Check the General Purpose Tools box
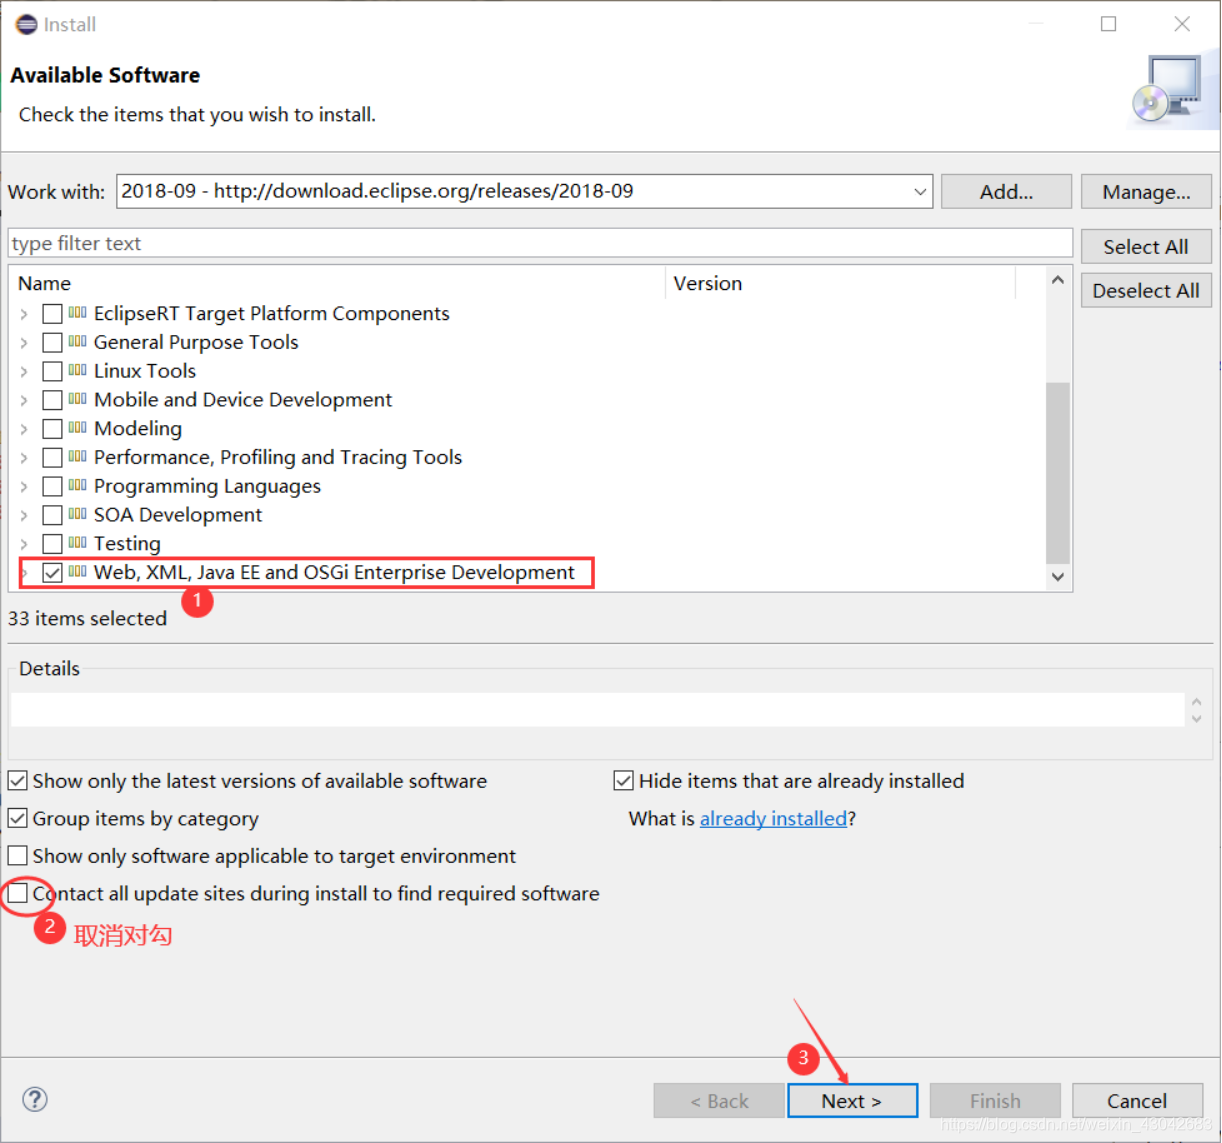This screenshot has height=1143, width=1222. pos(52,342)
